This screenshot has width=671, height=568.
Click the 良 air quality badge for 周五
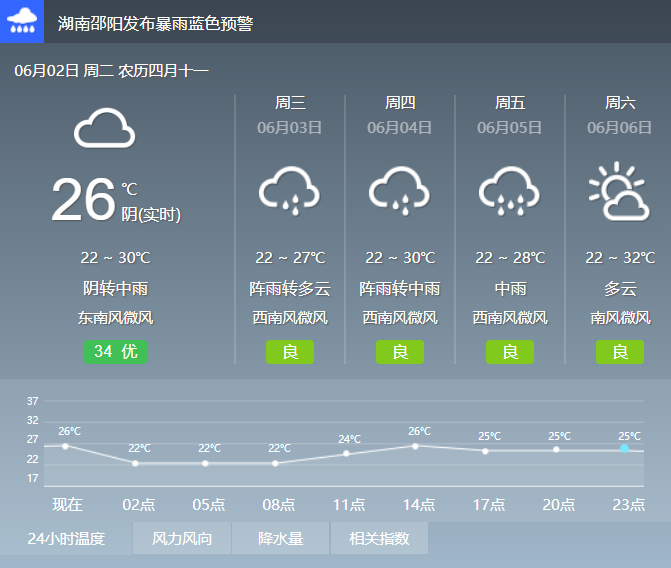tap(510, 352)
